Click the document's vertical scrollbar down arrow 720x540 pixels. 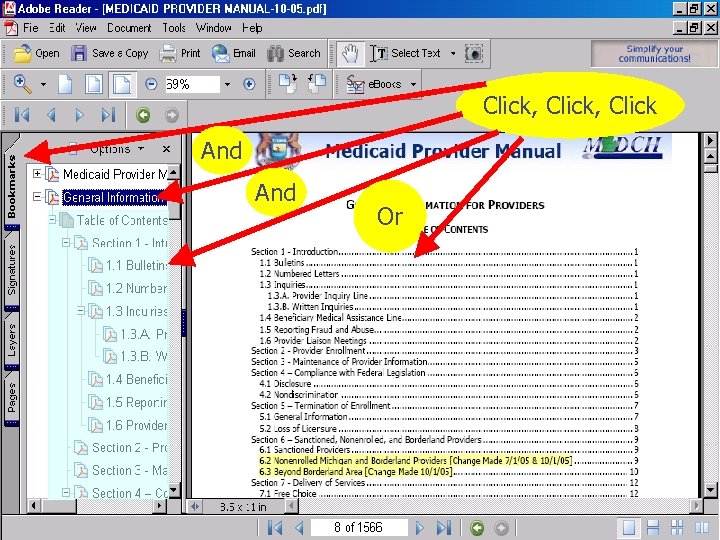(710, 489)
